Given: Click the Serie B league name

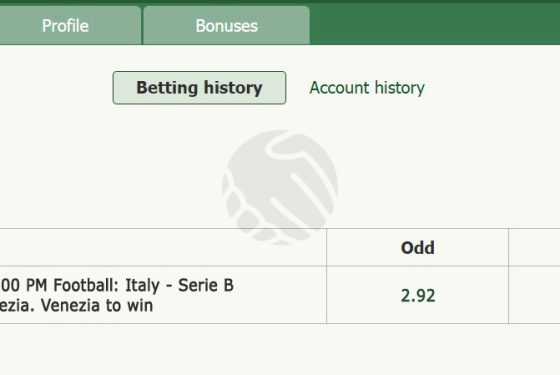Looking at the screenshot, I should pos(206,285).
